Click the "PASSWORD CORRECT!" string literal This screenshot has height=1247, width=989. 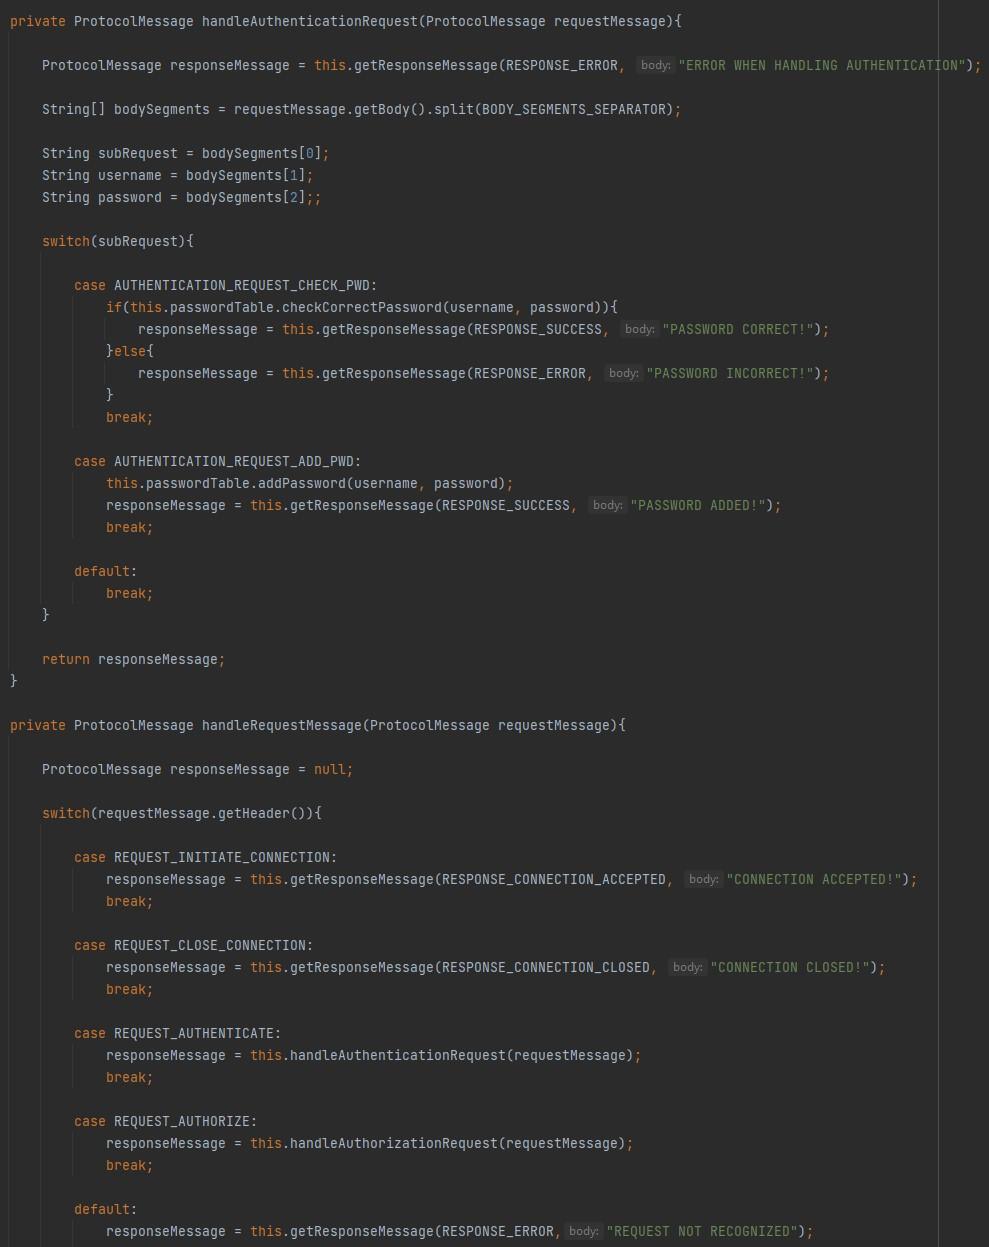coord(737,329)
